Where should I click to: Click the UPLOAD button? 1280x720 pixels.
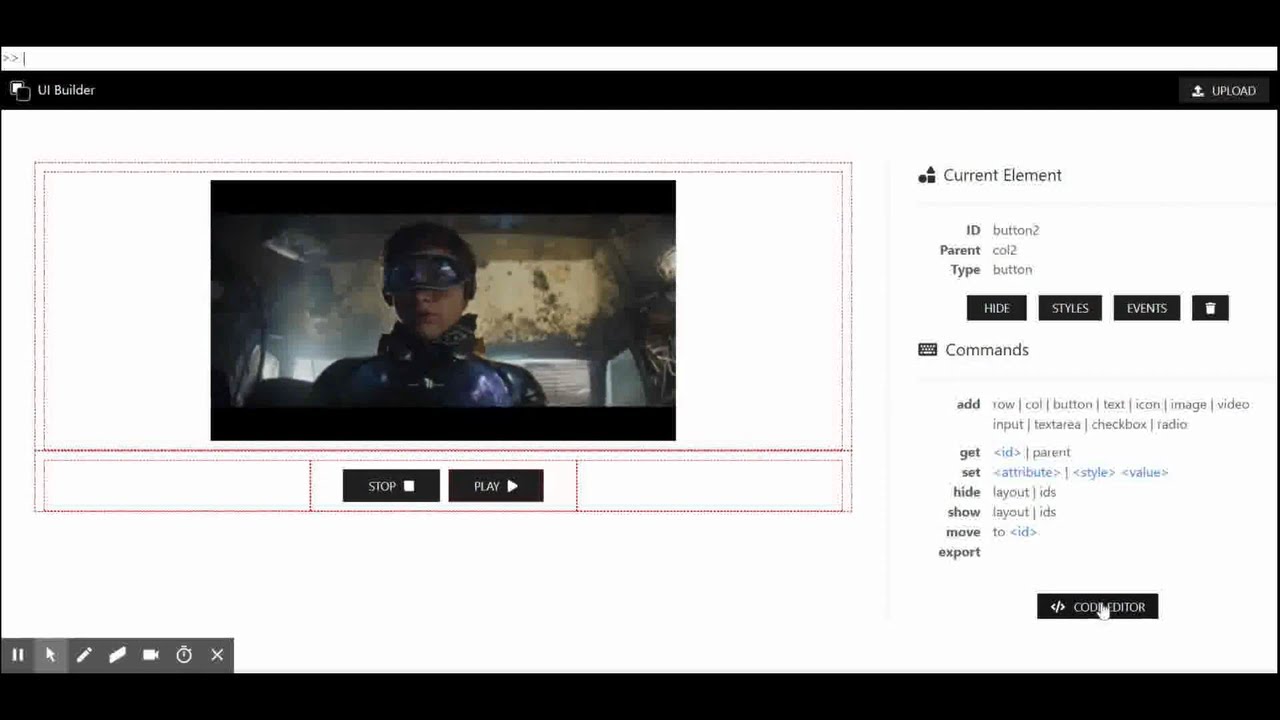click(x=1224, y=90)
